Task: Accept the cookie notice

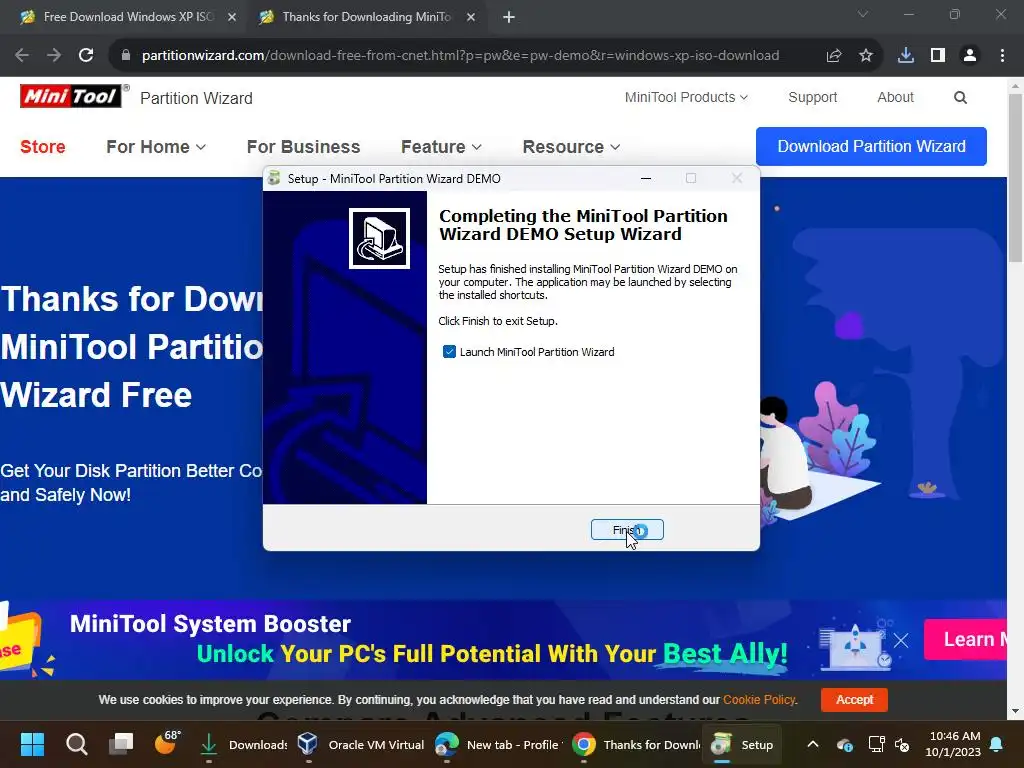Action: tap(854, 699)
